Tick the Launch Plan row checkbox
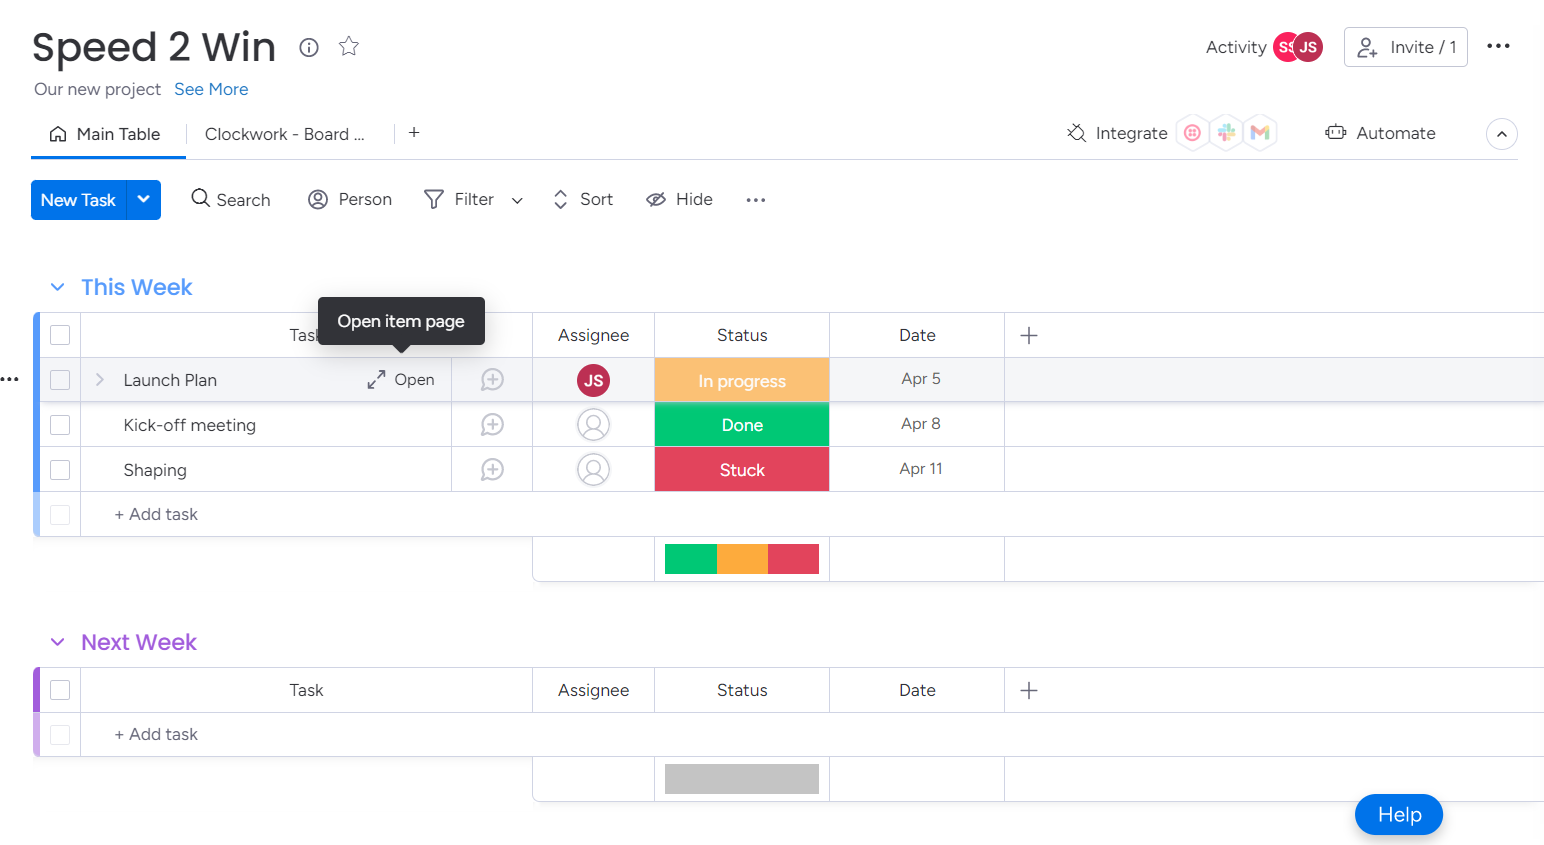 60,380
